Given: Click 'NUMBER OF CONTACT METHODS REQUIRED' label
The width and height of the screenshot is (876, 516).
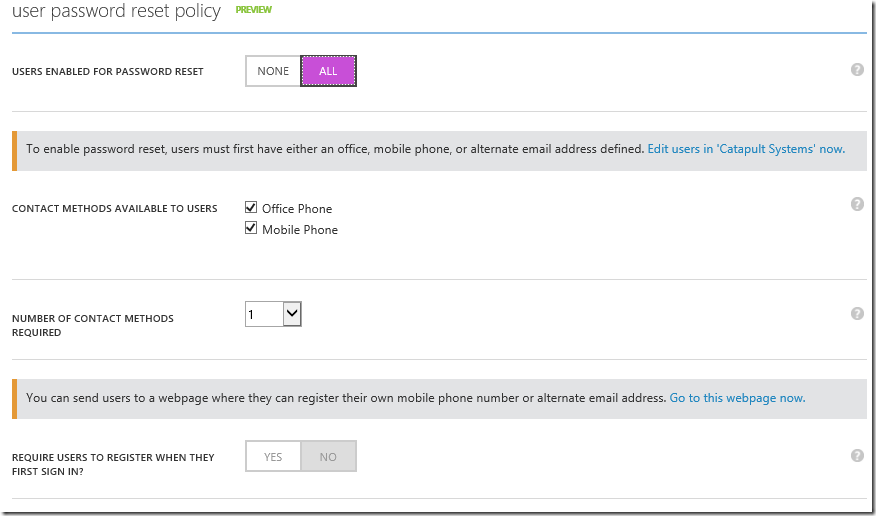Looking at the screenshot, I should point(93,325).
